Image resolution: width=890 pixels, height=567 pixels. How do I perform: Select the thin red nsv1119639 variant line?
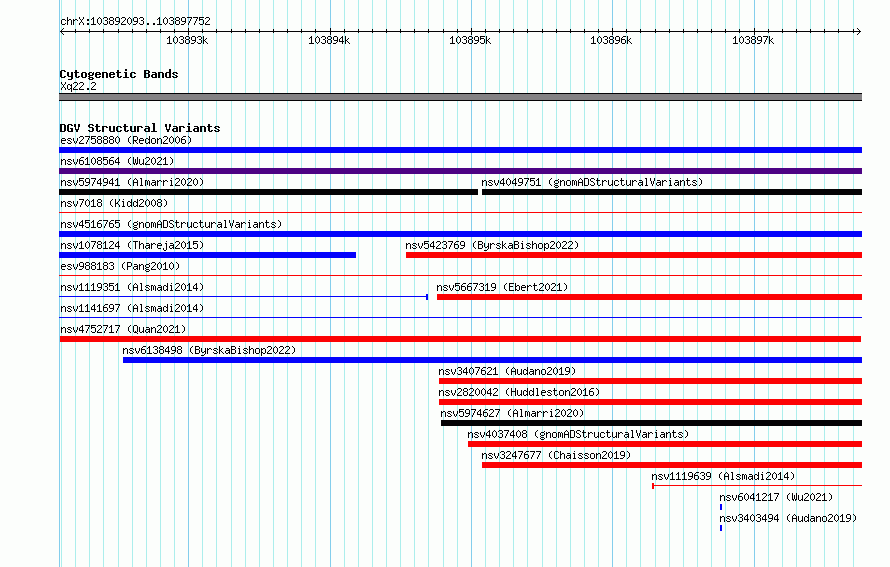(757, 486)
